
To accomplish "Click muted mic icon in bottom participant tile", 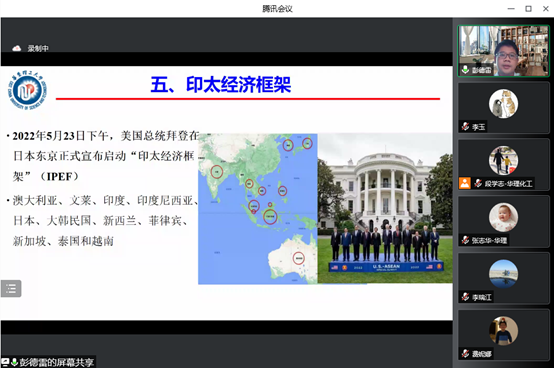I will coord(465,353).
